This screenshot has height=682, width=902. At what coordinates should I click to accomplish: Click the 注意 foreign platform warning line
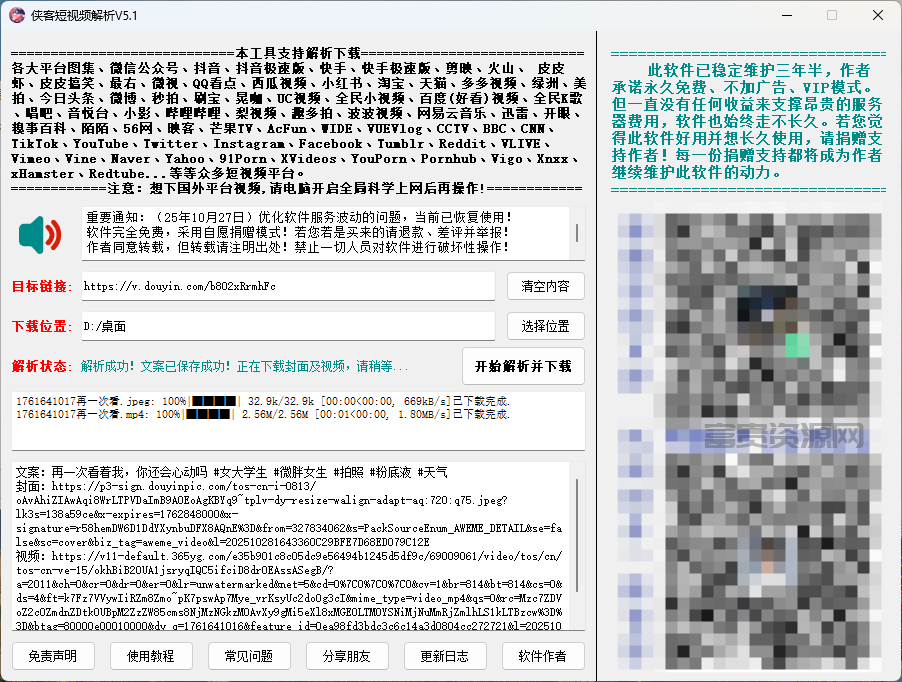click(x=297, y=188)
